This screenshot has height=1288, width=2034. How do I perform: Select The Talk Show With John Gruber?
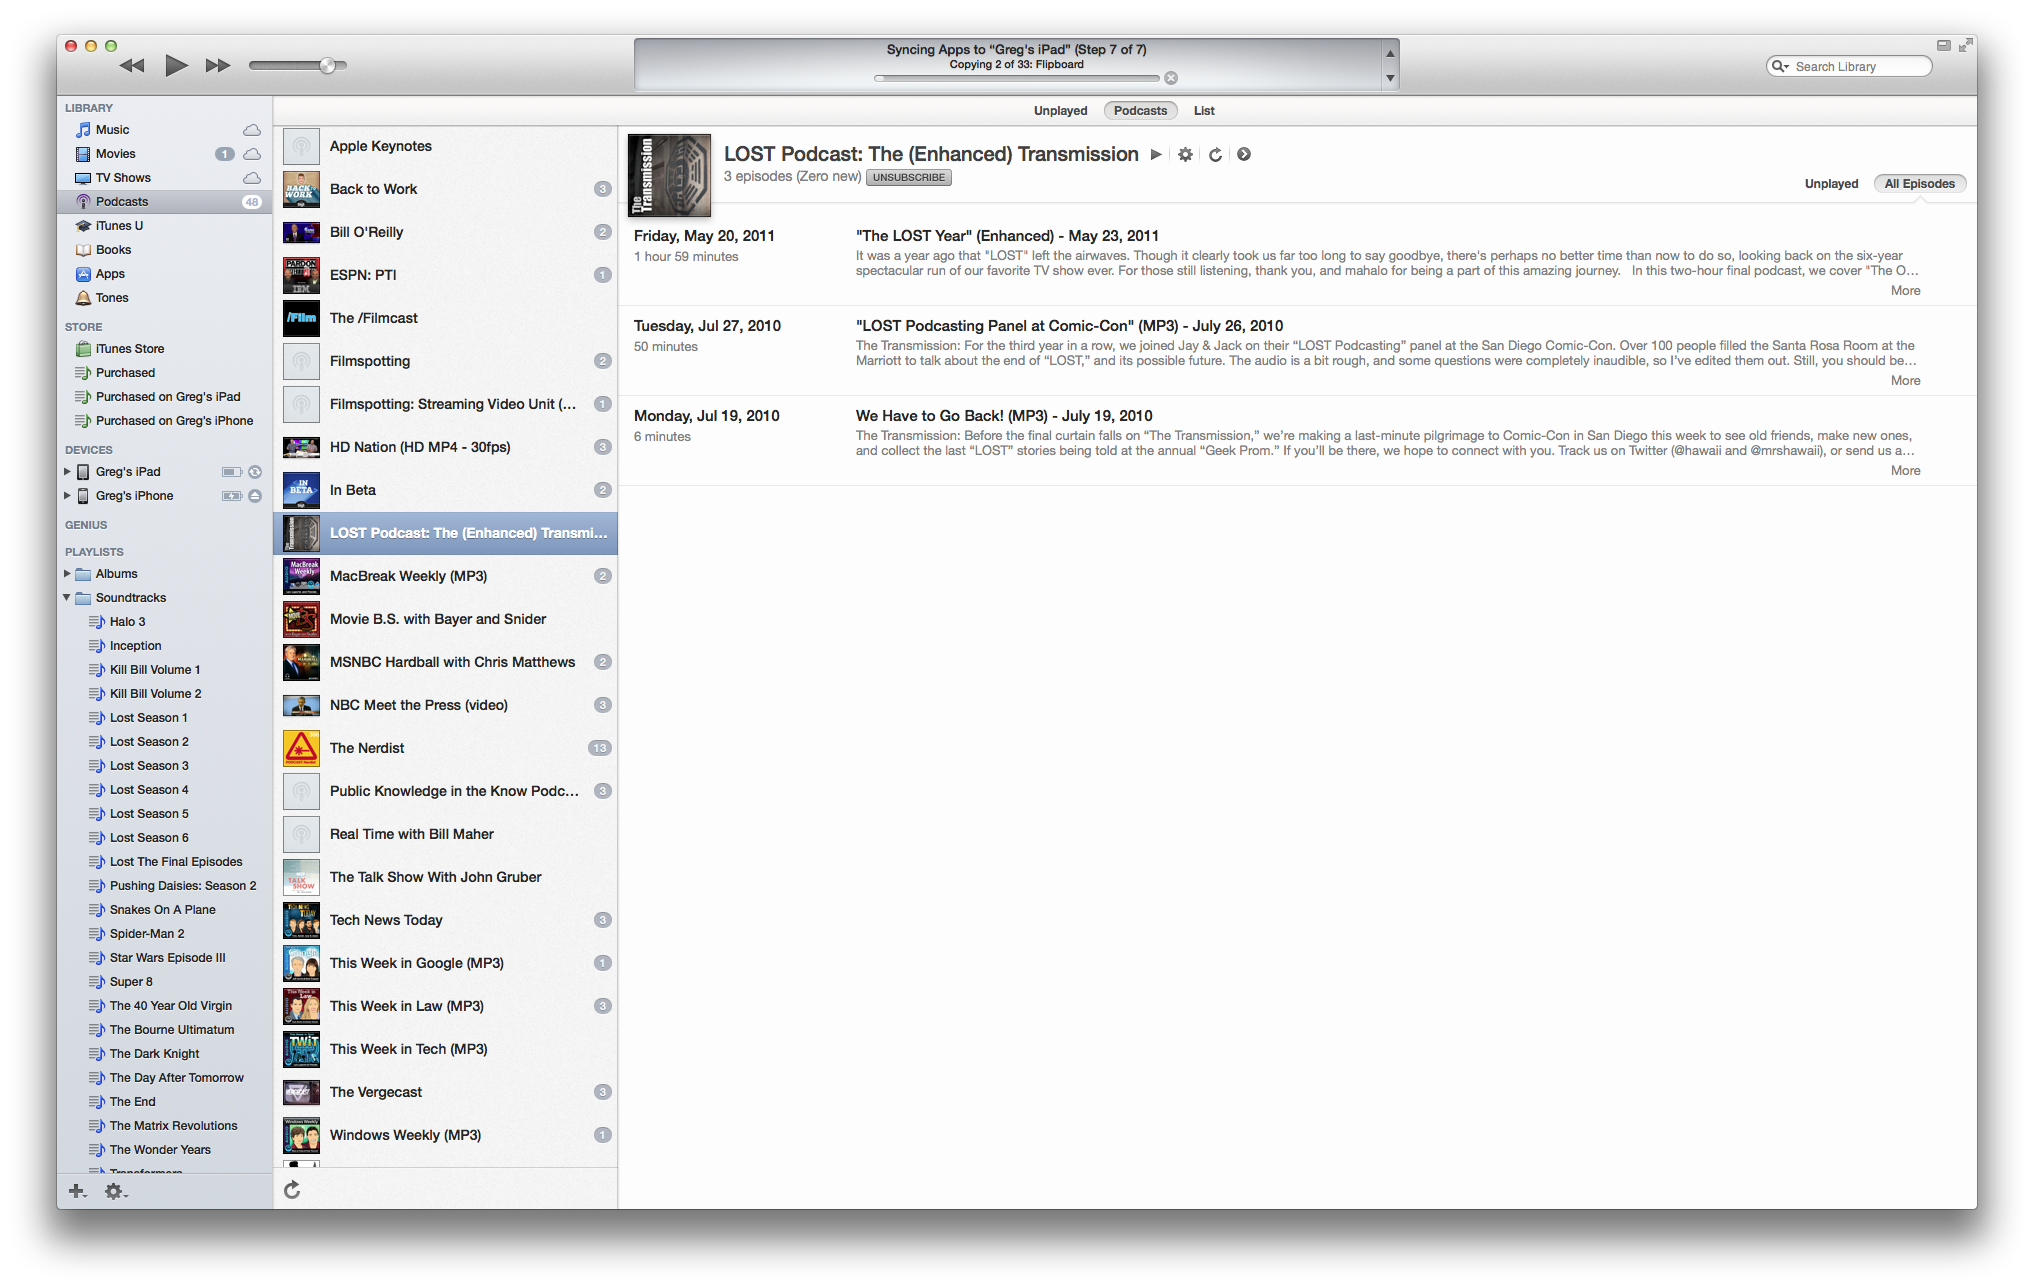446,877
